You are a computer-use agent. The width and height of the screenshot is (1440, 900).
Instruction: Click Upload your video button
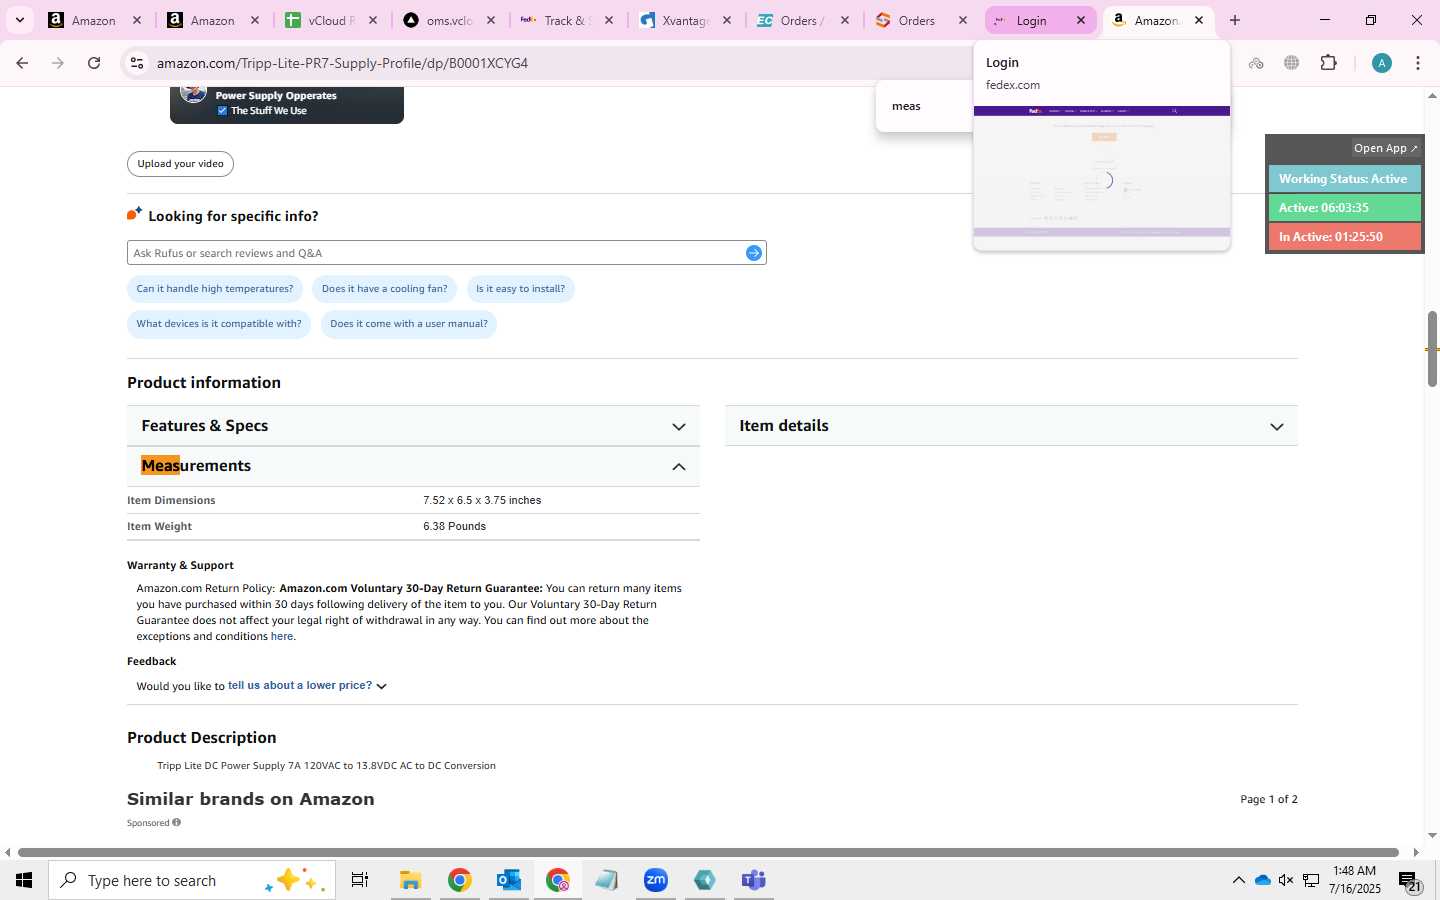coord(180,164)
